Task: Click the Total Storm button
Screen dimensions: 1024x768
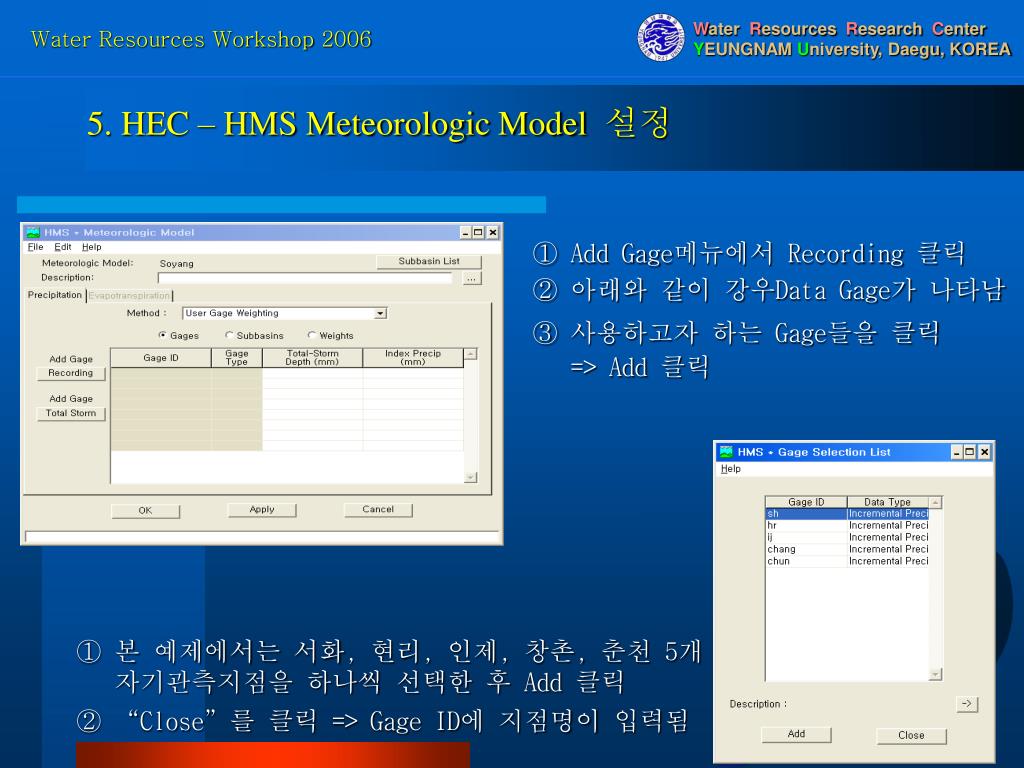Action: [x=71, y=413]
